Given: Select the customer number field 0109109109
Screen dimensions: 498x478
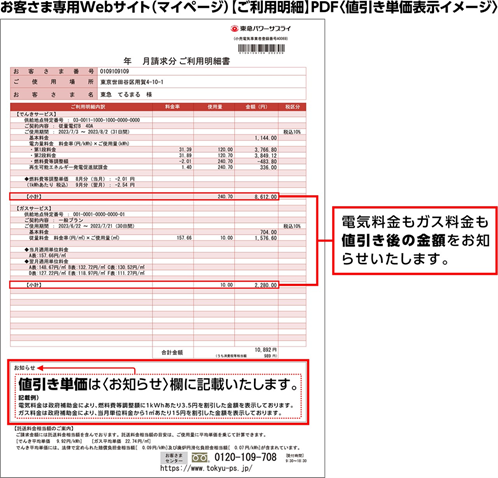Looking at the screenshot, I should click(202, 71).
